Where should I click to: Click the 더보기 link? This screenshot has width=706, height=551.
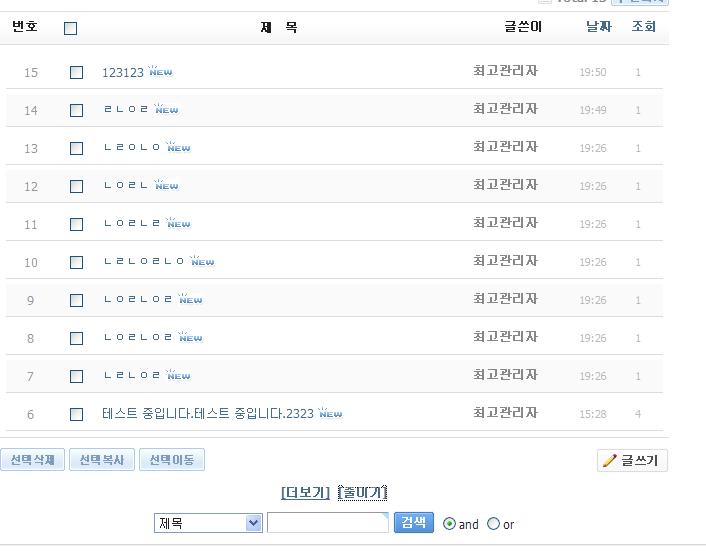pyautogui.click(x=305, y=492)
